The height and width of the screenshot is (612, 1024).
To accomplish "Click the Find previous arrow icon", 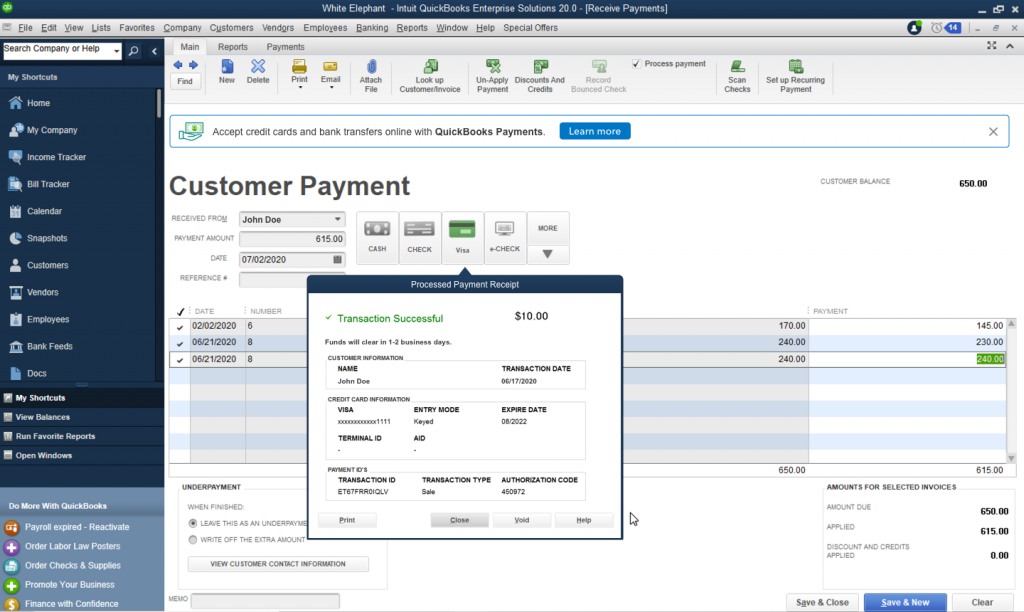I will [x=178, y=65].
